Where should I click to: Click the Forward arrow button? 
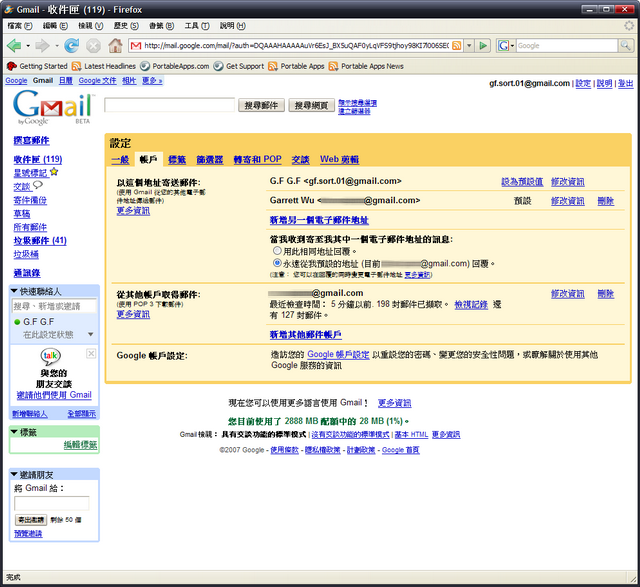pyautogui.click(x=42, y=46)
